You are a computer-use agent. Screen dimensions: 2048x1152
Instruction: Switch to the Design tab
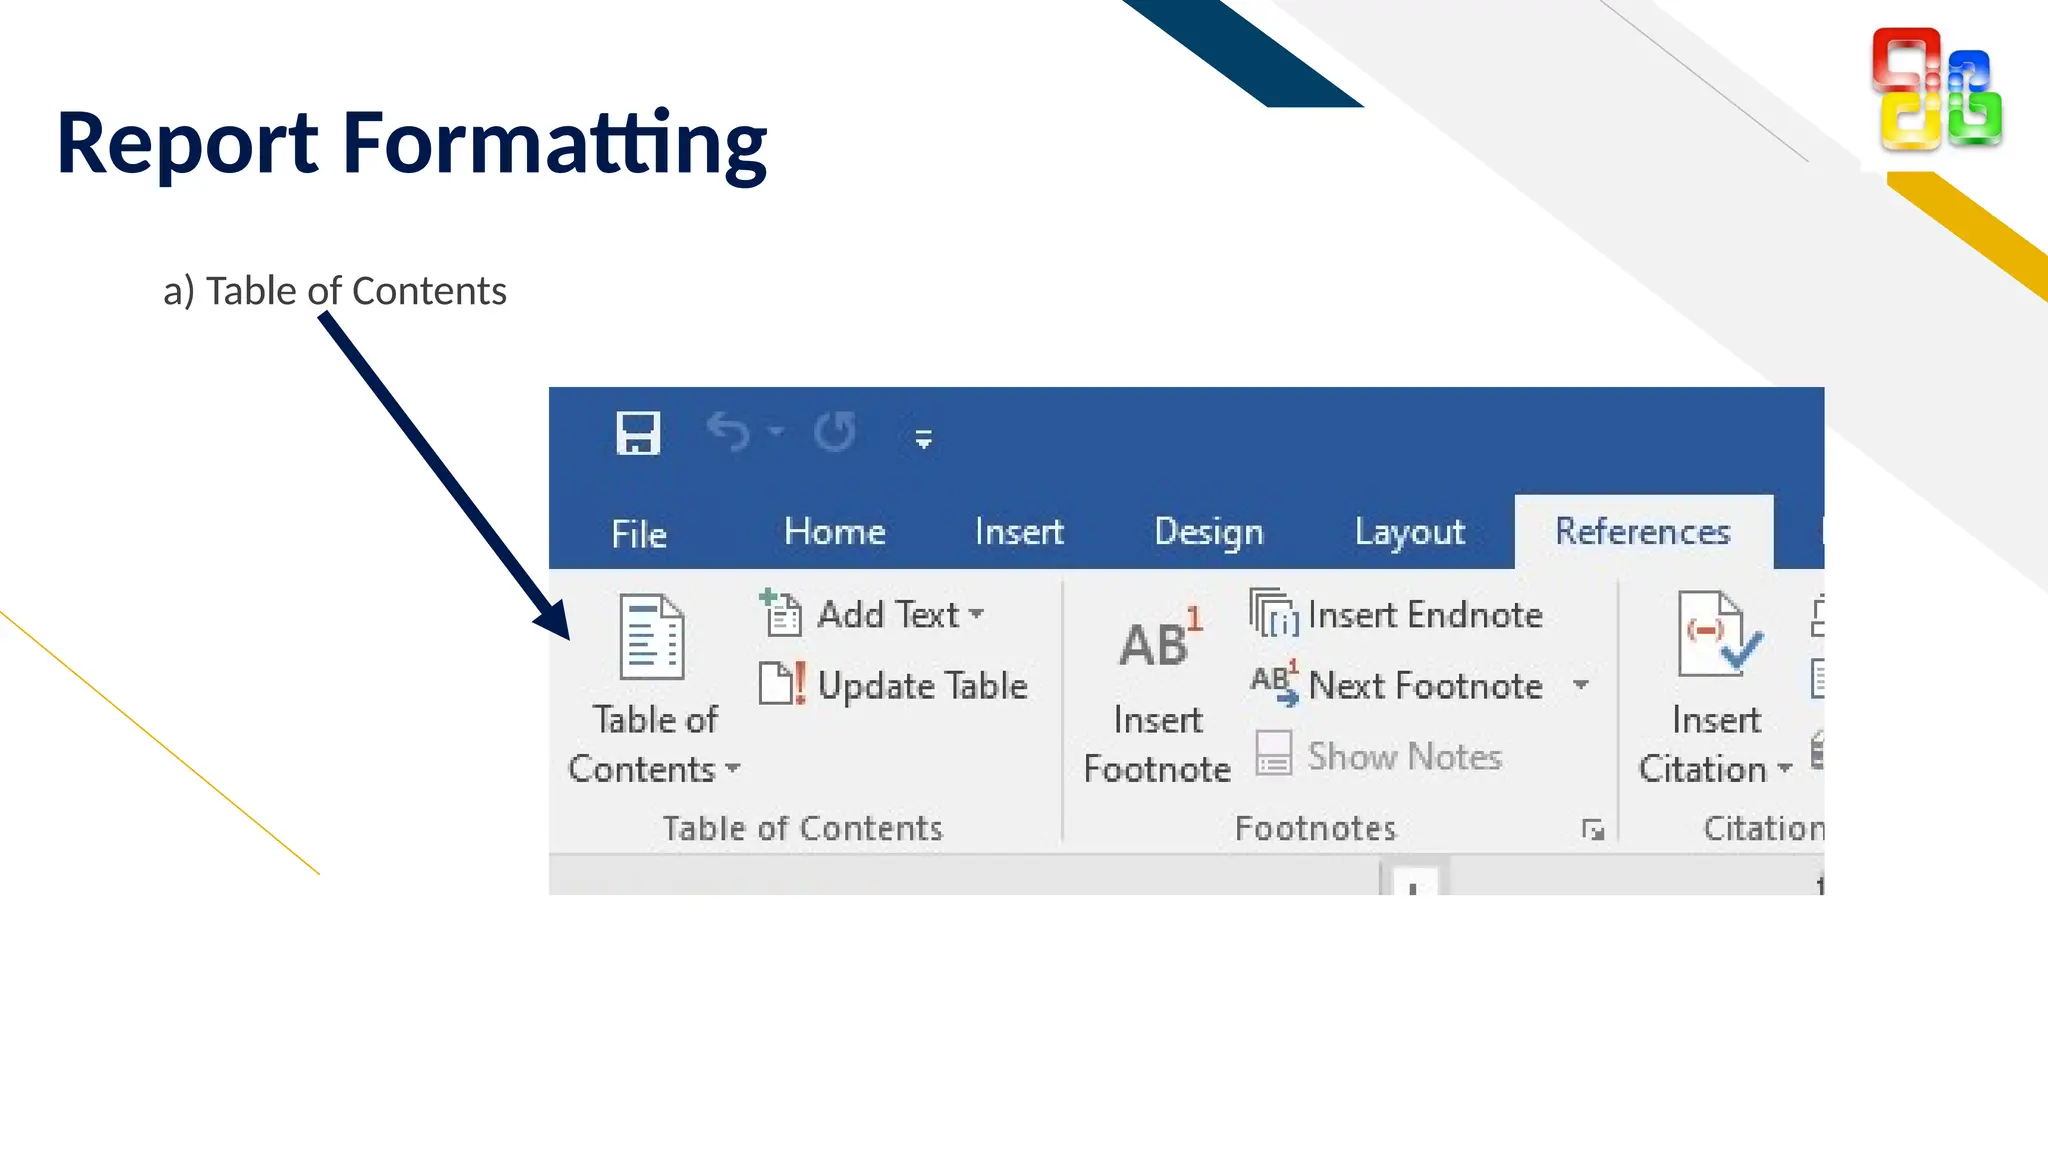click(1209, 531)
